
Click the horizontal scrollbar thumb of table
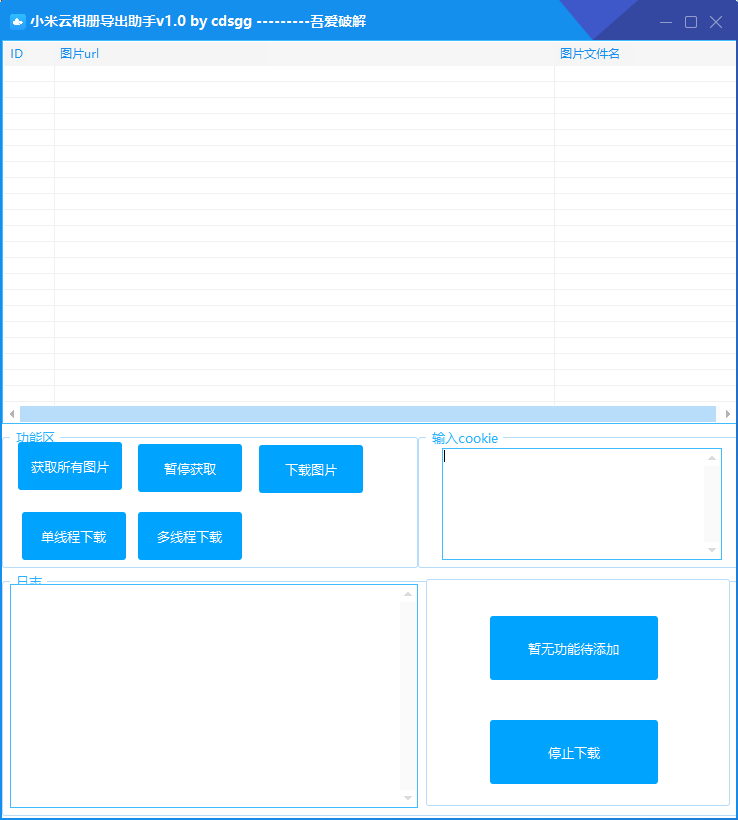coord(368,414)
